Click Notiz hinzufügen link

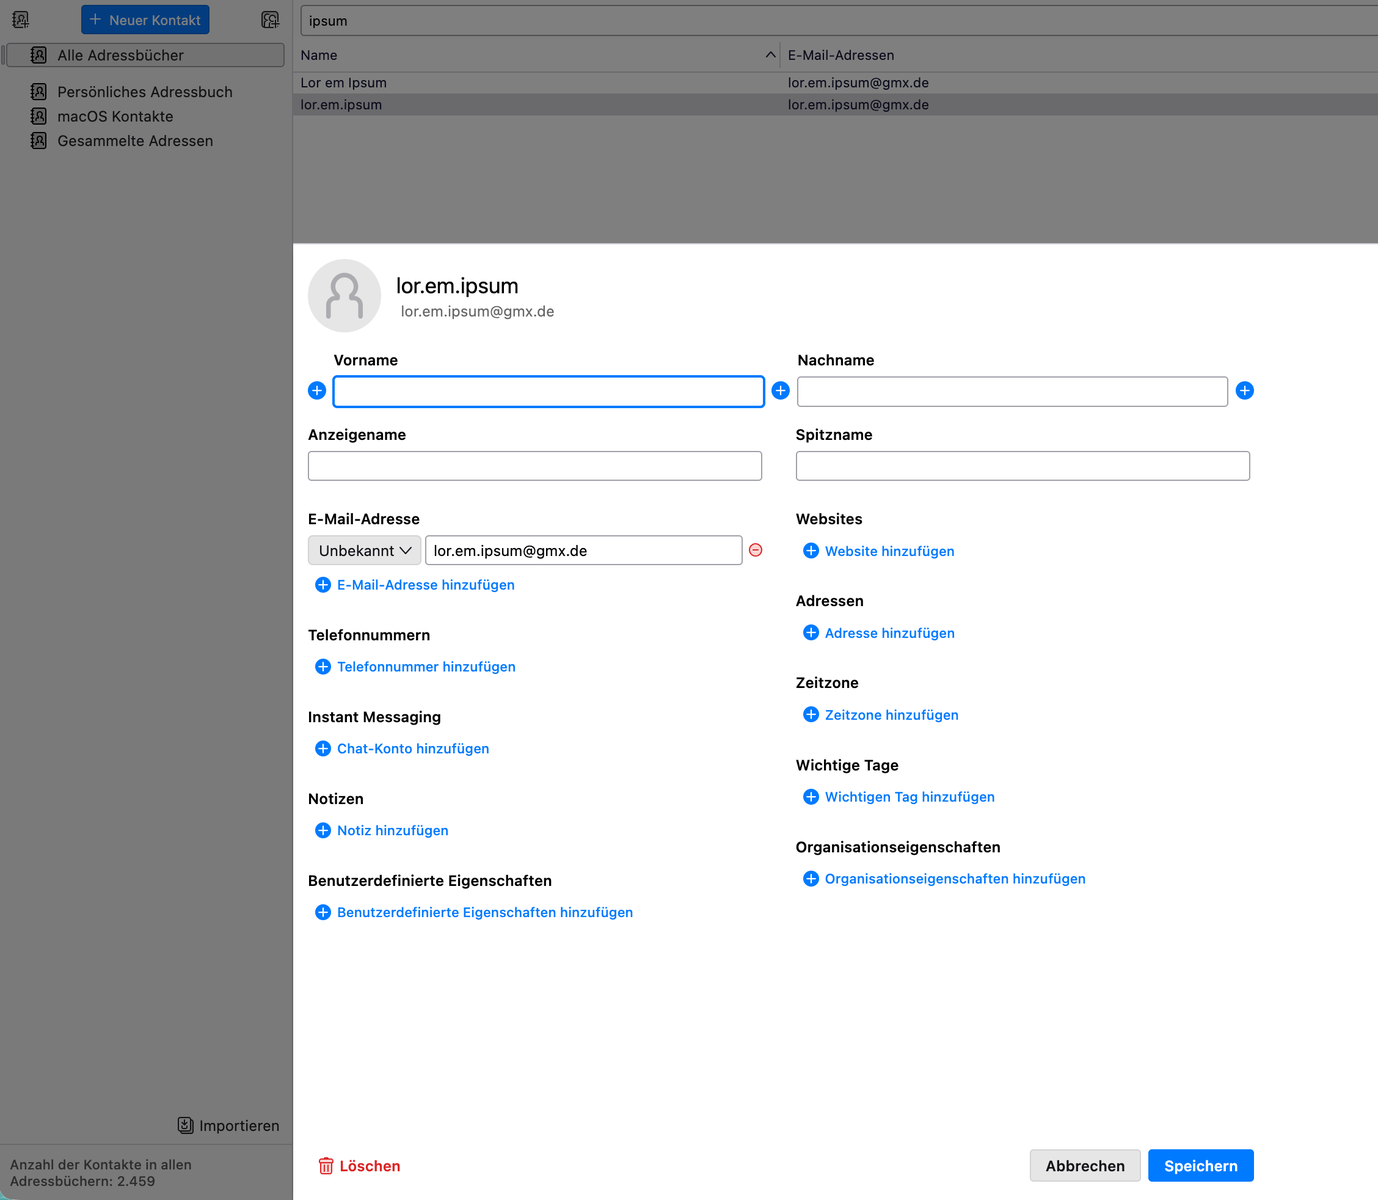coord(381,831)
